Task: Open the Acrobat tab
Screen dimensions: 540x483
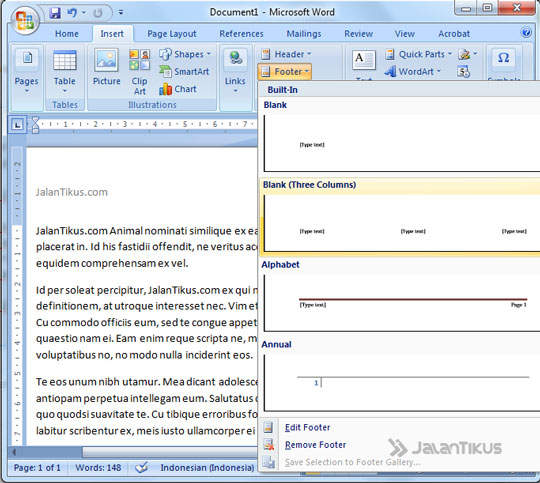Action: [454, 34]
